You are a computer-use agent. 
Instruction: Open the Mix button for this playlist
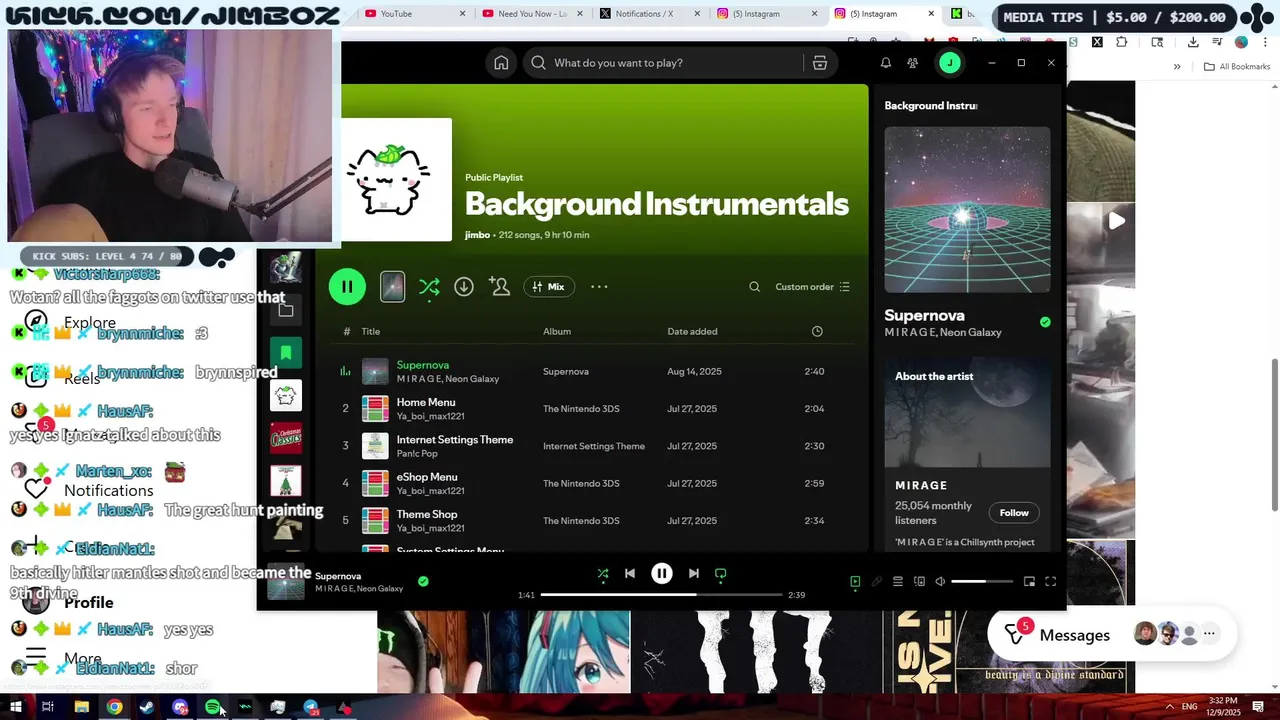point(549,287)
